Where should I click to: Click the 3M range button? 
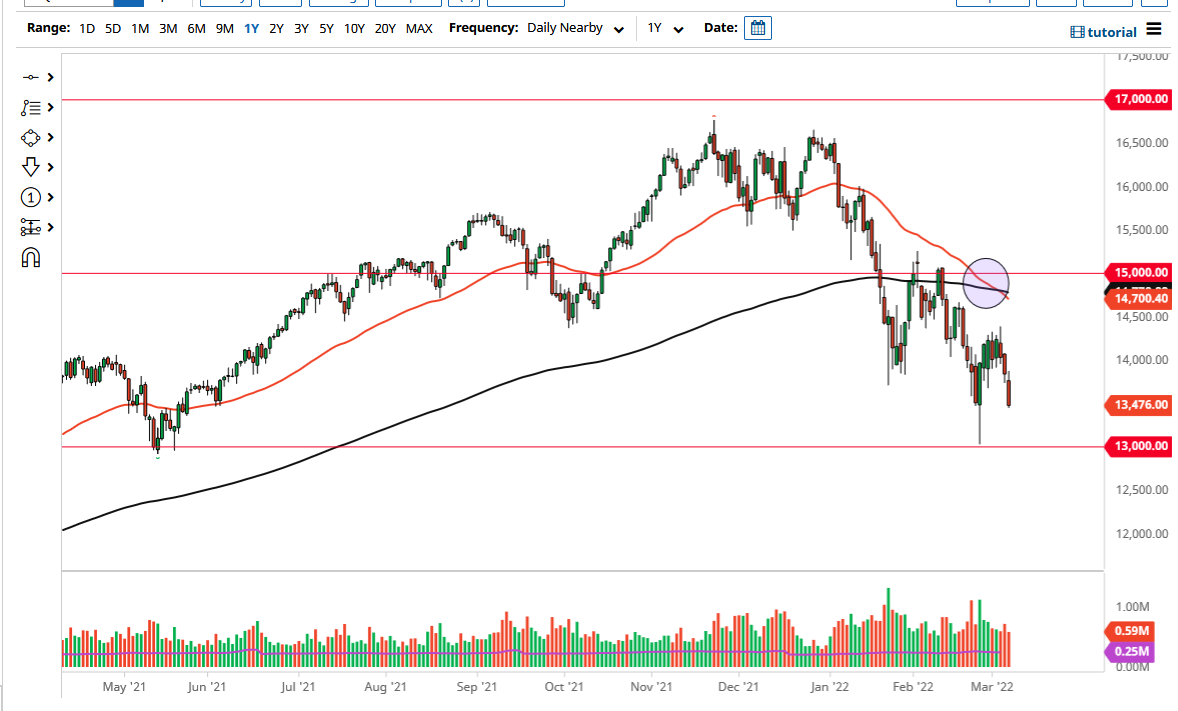[x=168, y=28]
